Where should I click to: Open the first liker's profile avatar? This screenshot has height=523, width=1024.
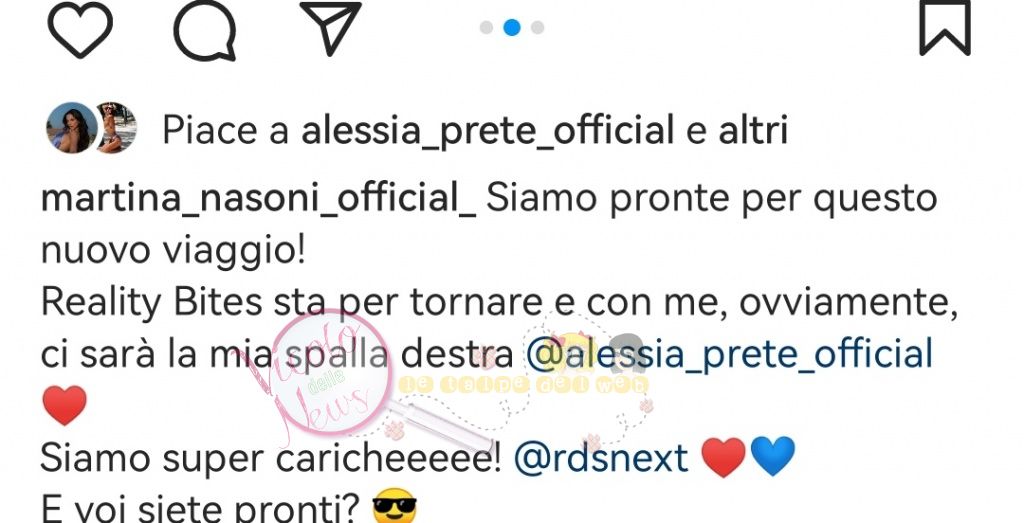point(71,128)
